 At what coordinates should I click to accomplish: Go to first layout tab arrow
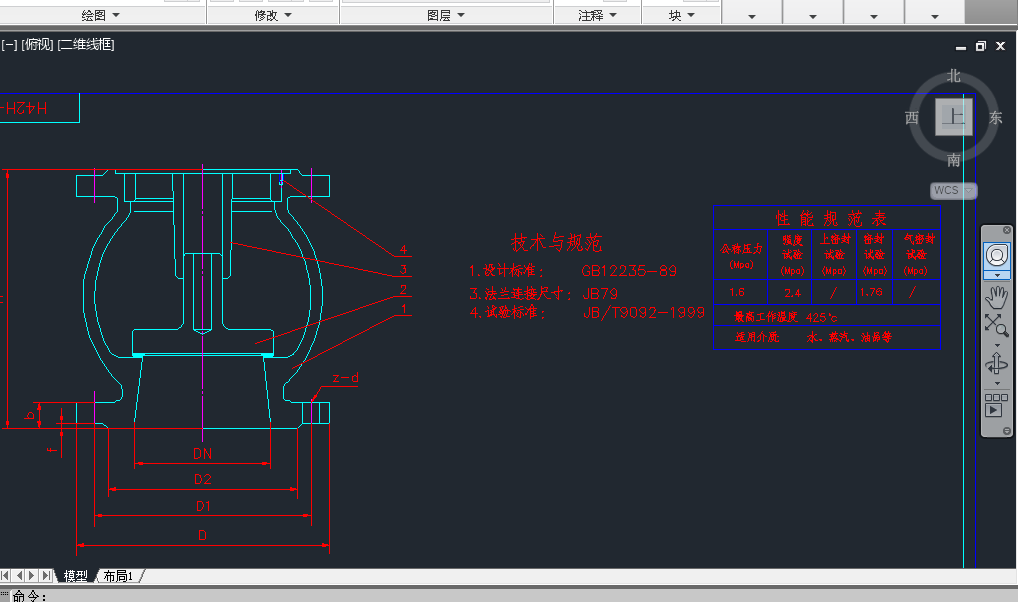point(6,575)
